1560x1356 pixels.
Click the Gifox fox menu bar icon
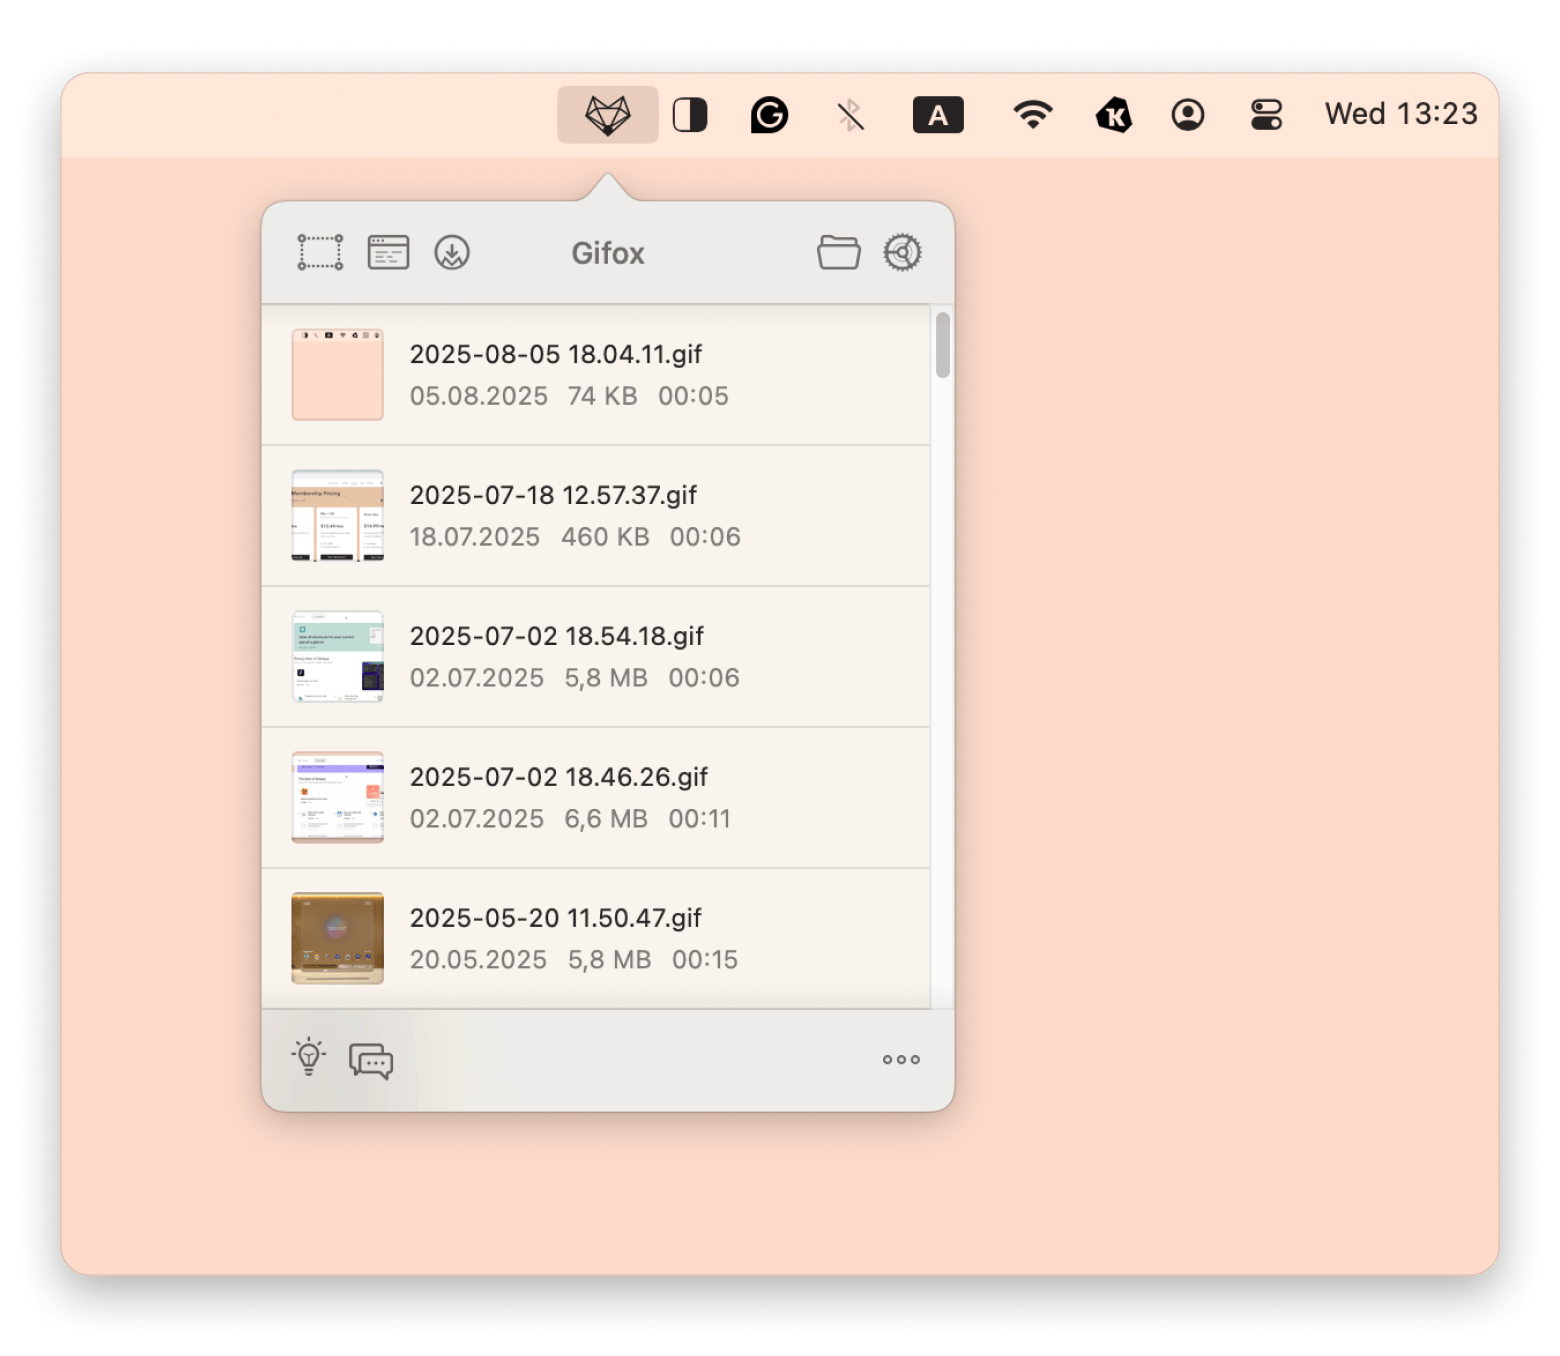click(x=607, y=115)
